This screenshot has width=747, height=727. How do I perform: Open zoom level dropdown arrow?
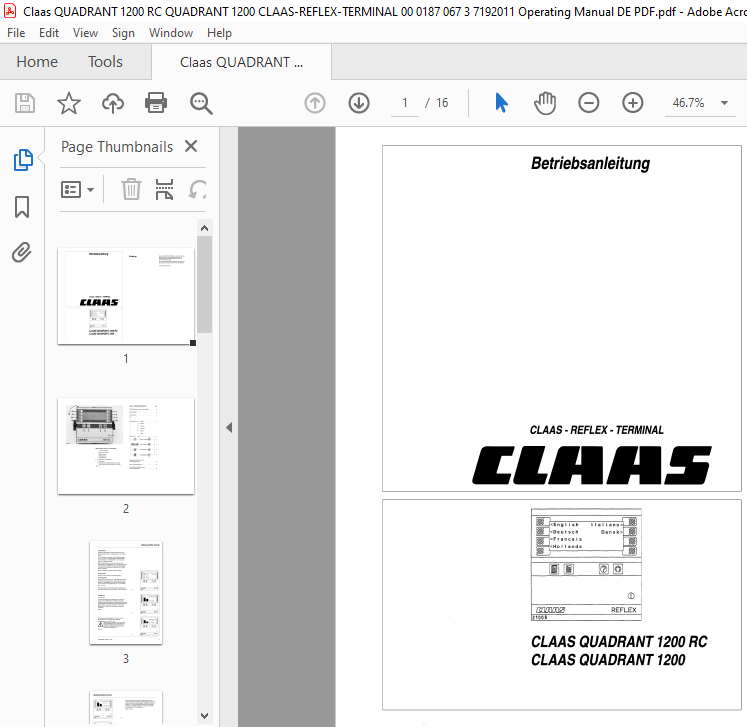pos(724,103)
